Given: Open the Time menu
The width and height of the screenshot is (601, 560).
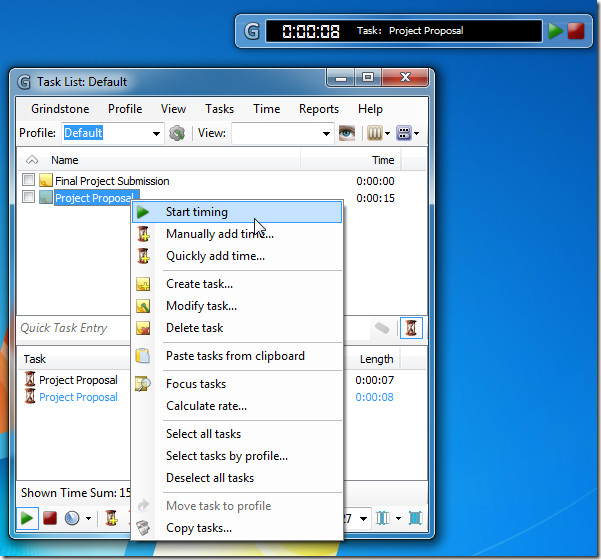Looking at the screenshot, I should coord(266,109).
